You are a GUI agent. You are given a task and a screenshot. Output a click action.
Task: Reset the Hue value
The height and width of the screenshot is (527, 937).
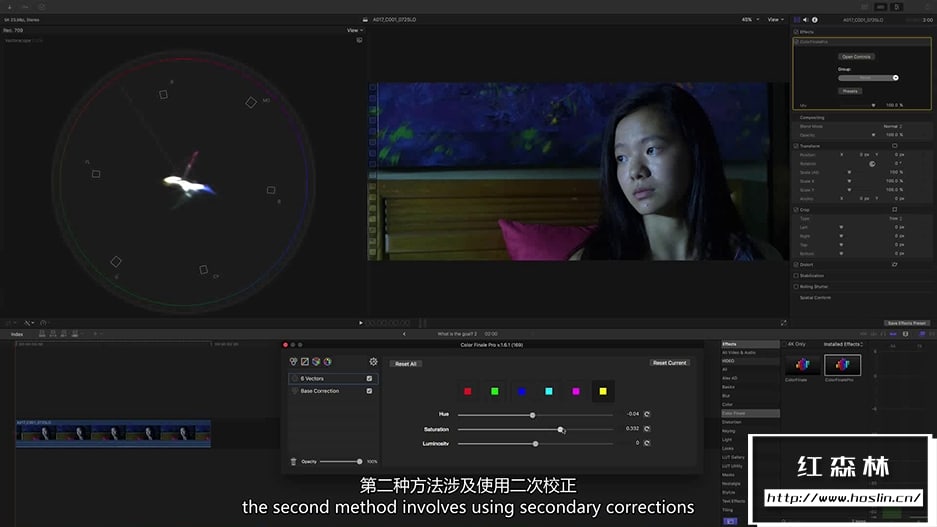pyautogui.click(x=647, y=414)
